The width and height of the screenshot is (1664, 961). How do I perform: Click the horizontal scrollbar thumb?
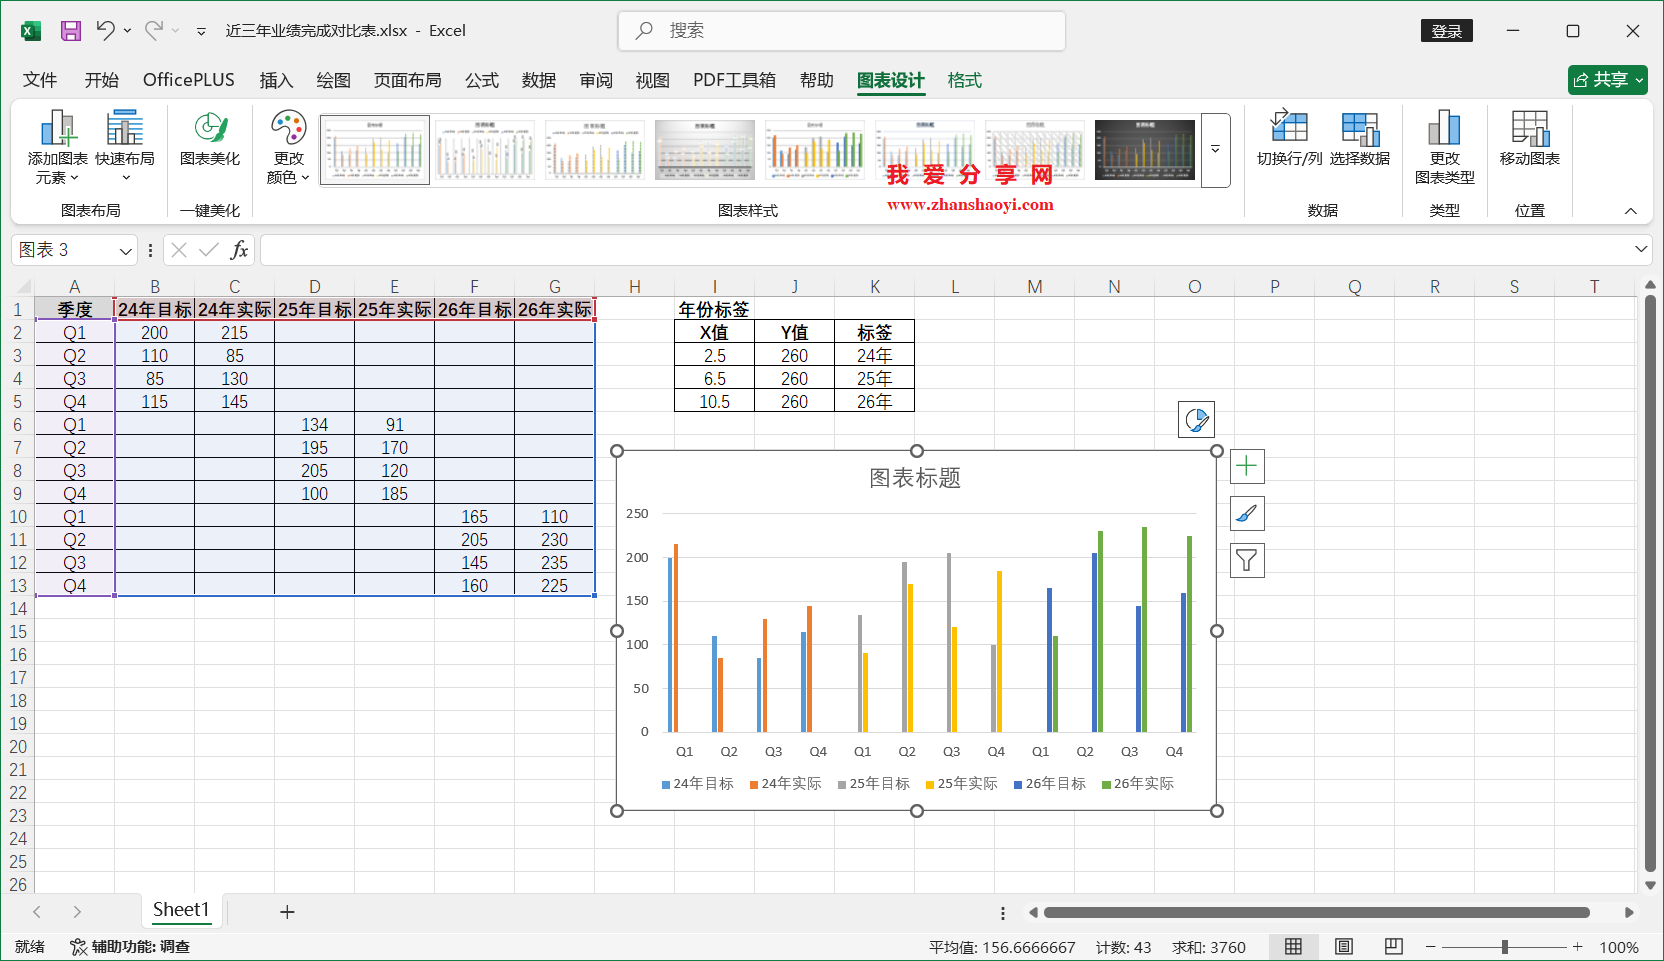pyautogui.click(x=1316, y=912)
